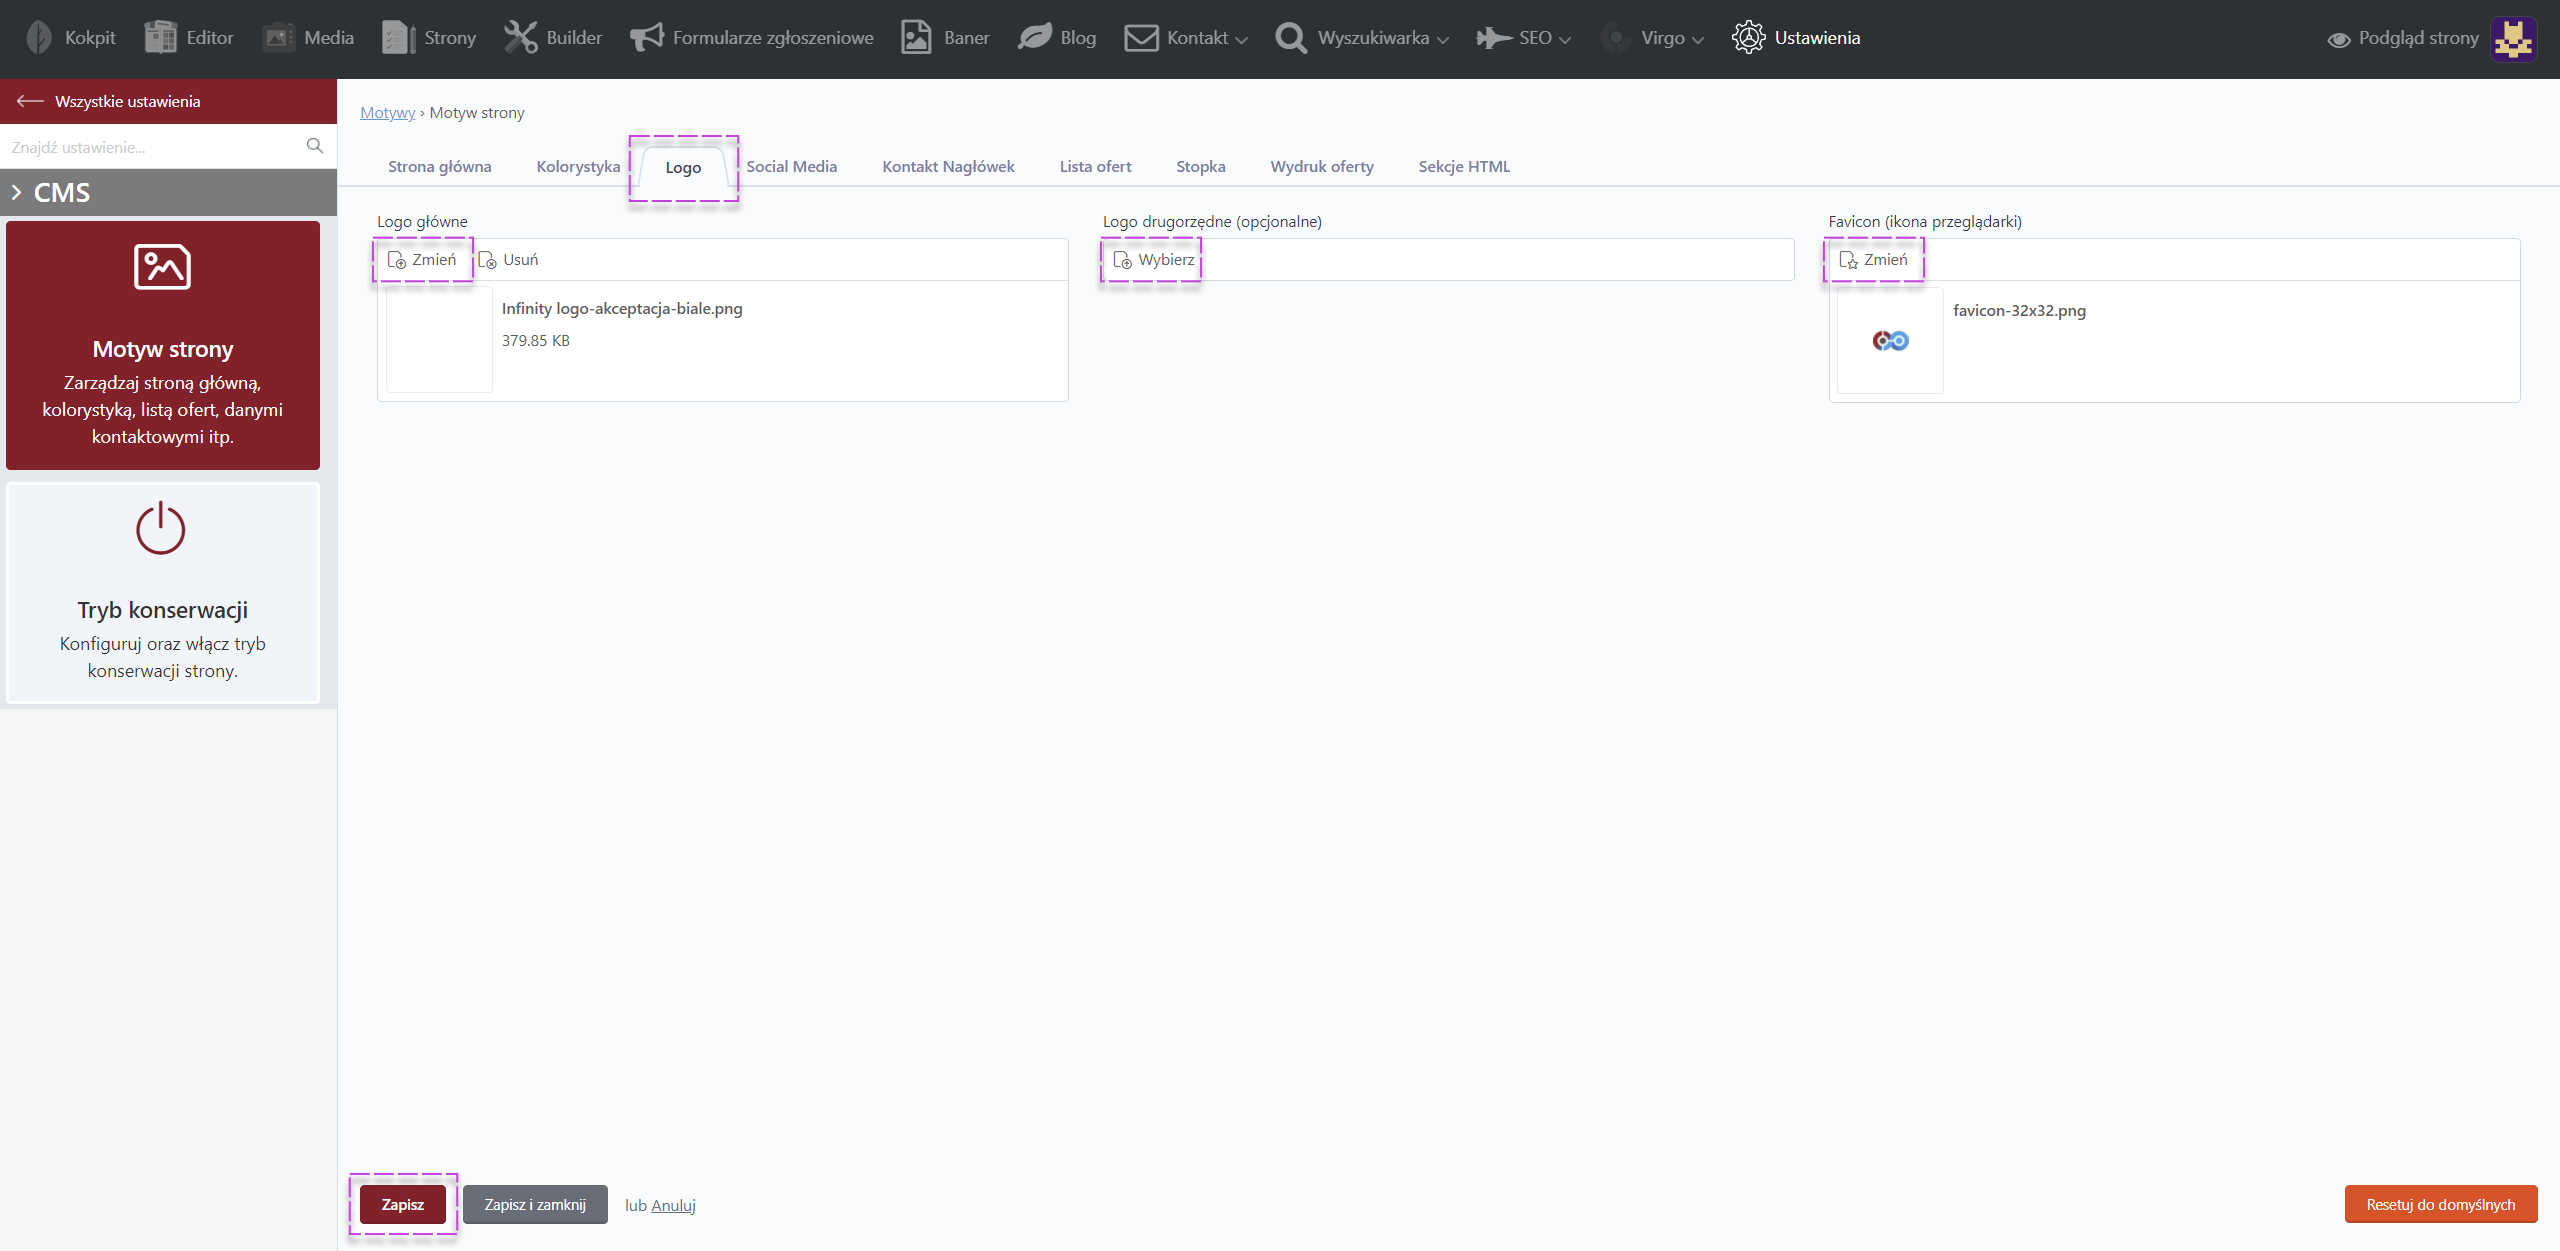2560x1251 pixels.
Task: Switch to the Kolorystyka tab
Action: [x=578, y=166]
